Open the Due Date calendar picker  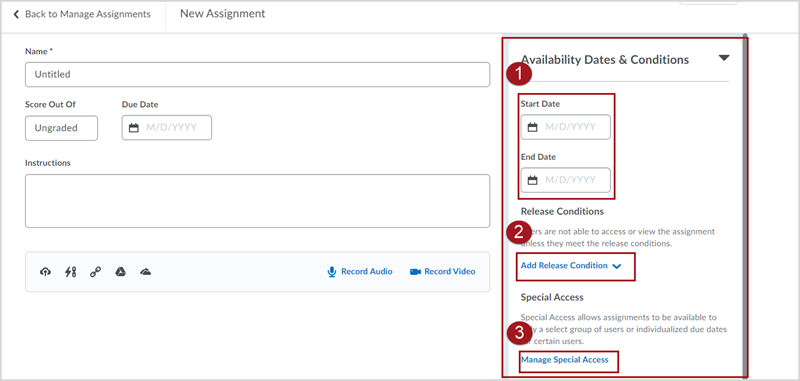134,128
